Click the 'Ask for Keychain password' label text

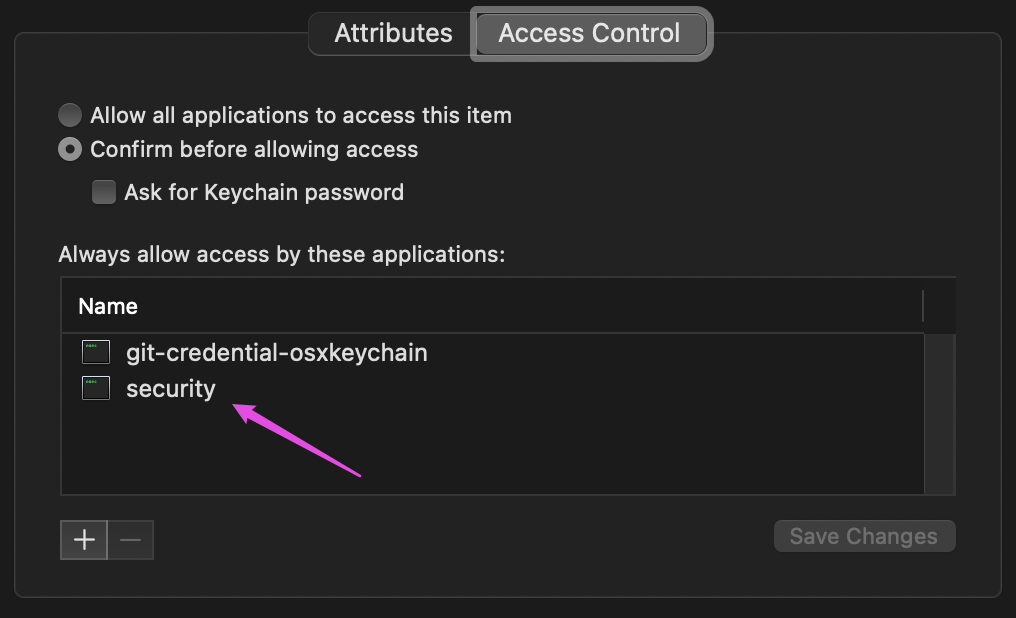(264, 192)
